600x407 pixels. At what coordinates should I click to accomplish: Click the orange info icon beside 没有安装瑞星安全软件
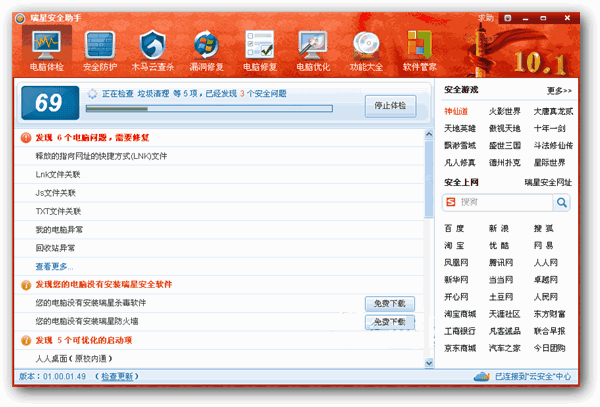26,285
